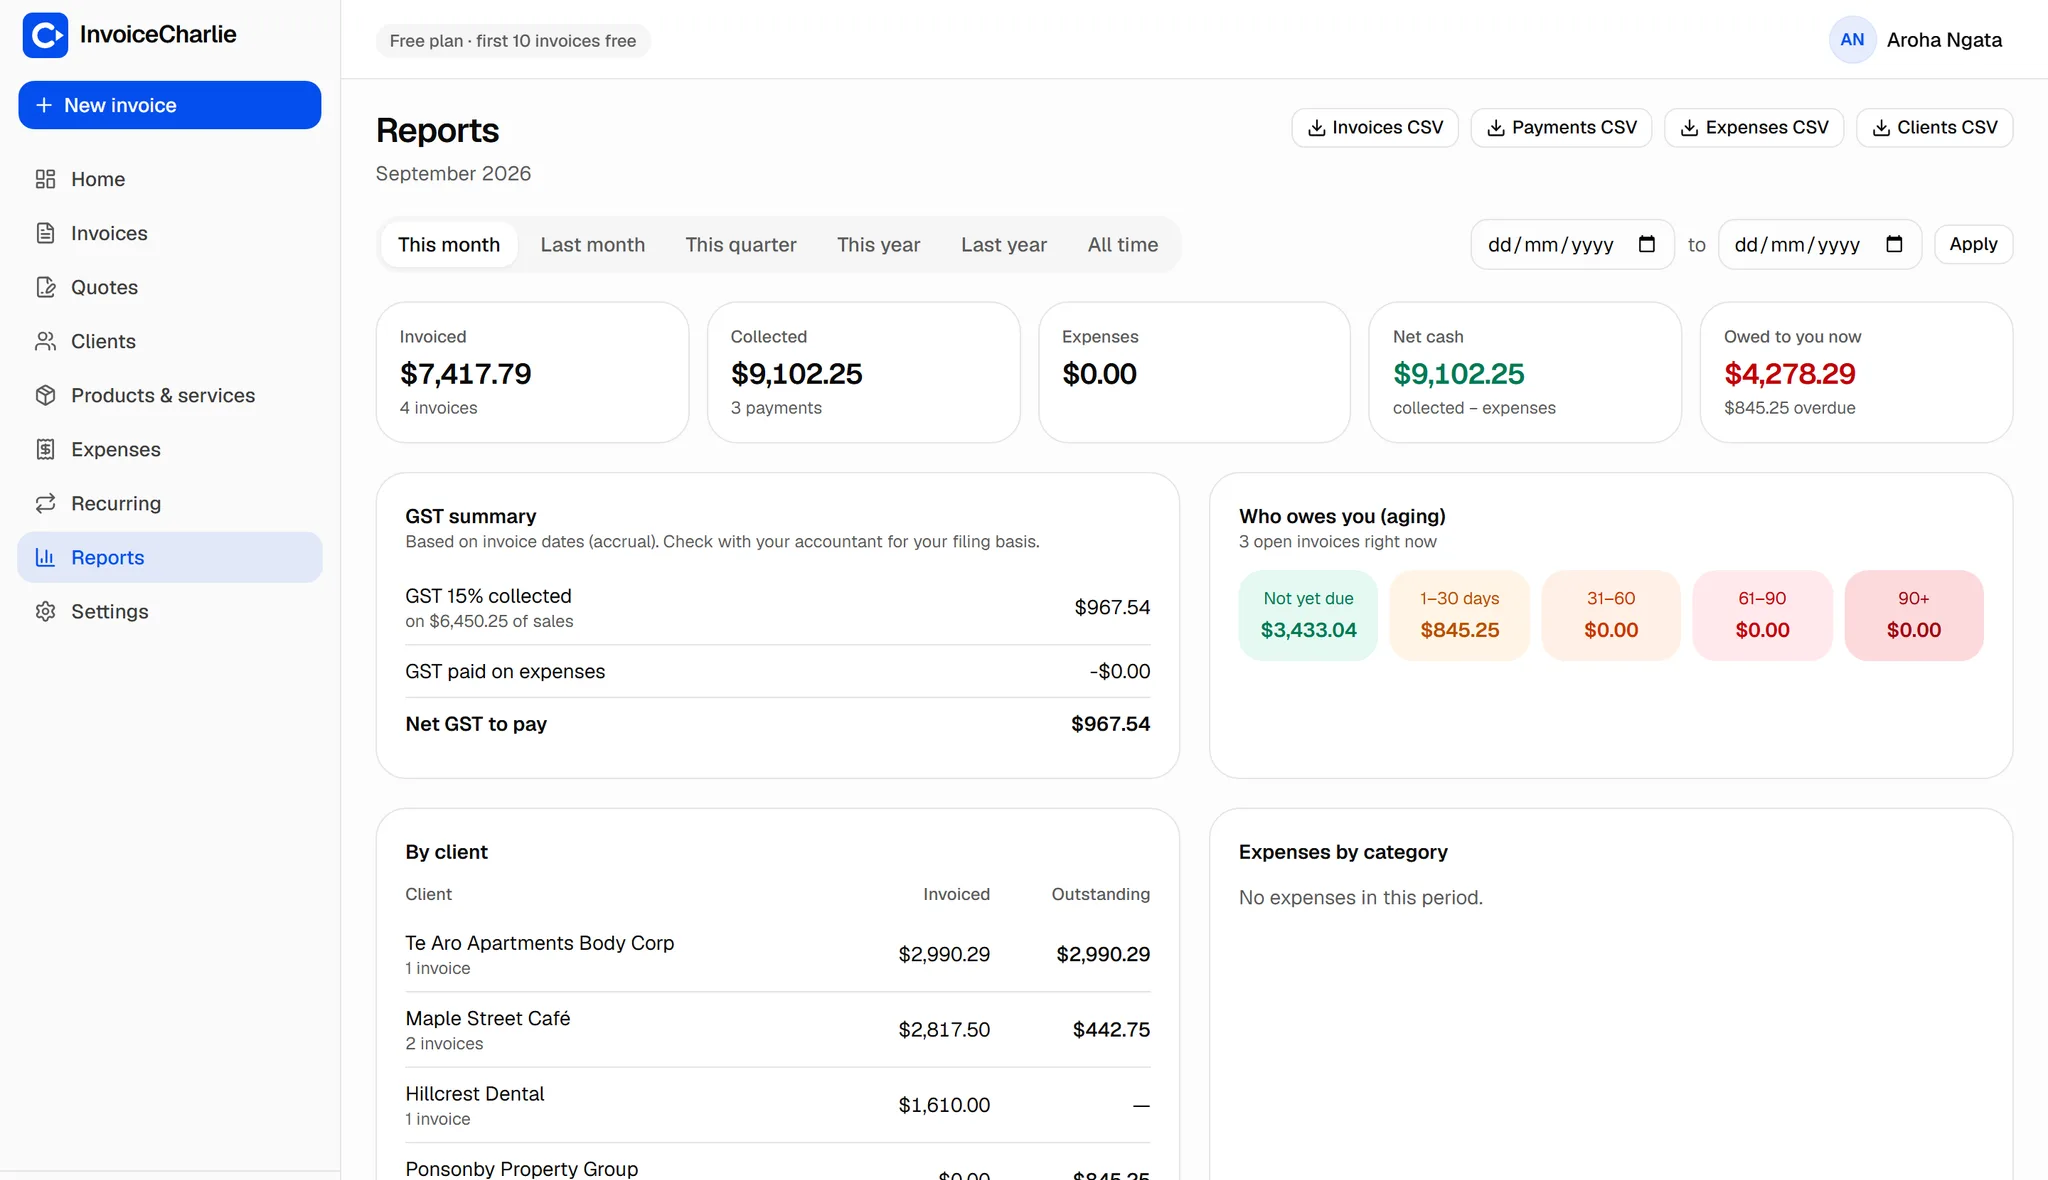Screen dimensions: 2048x1180
Task: Click the plus icon on New invoice
Action: (44, 105)
